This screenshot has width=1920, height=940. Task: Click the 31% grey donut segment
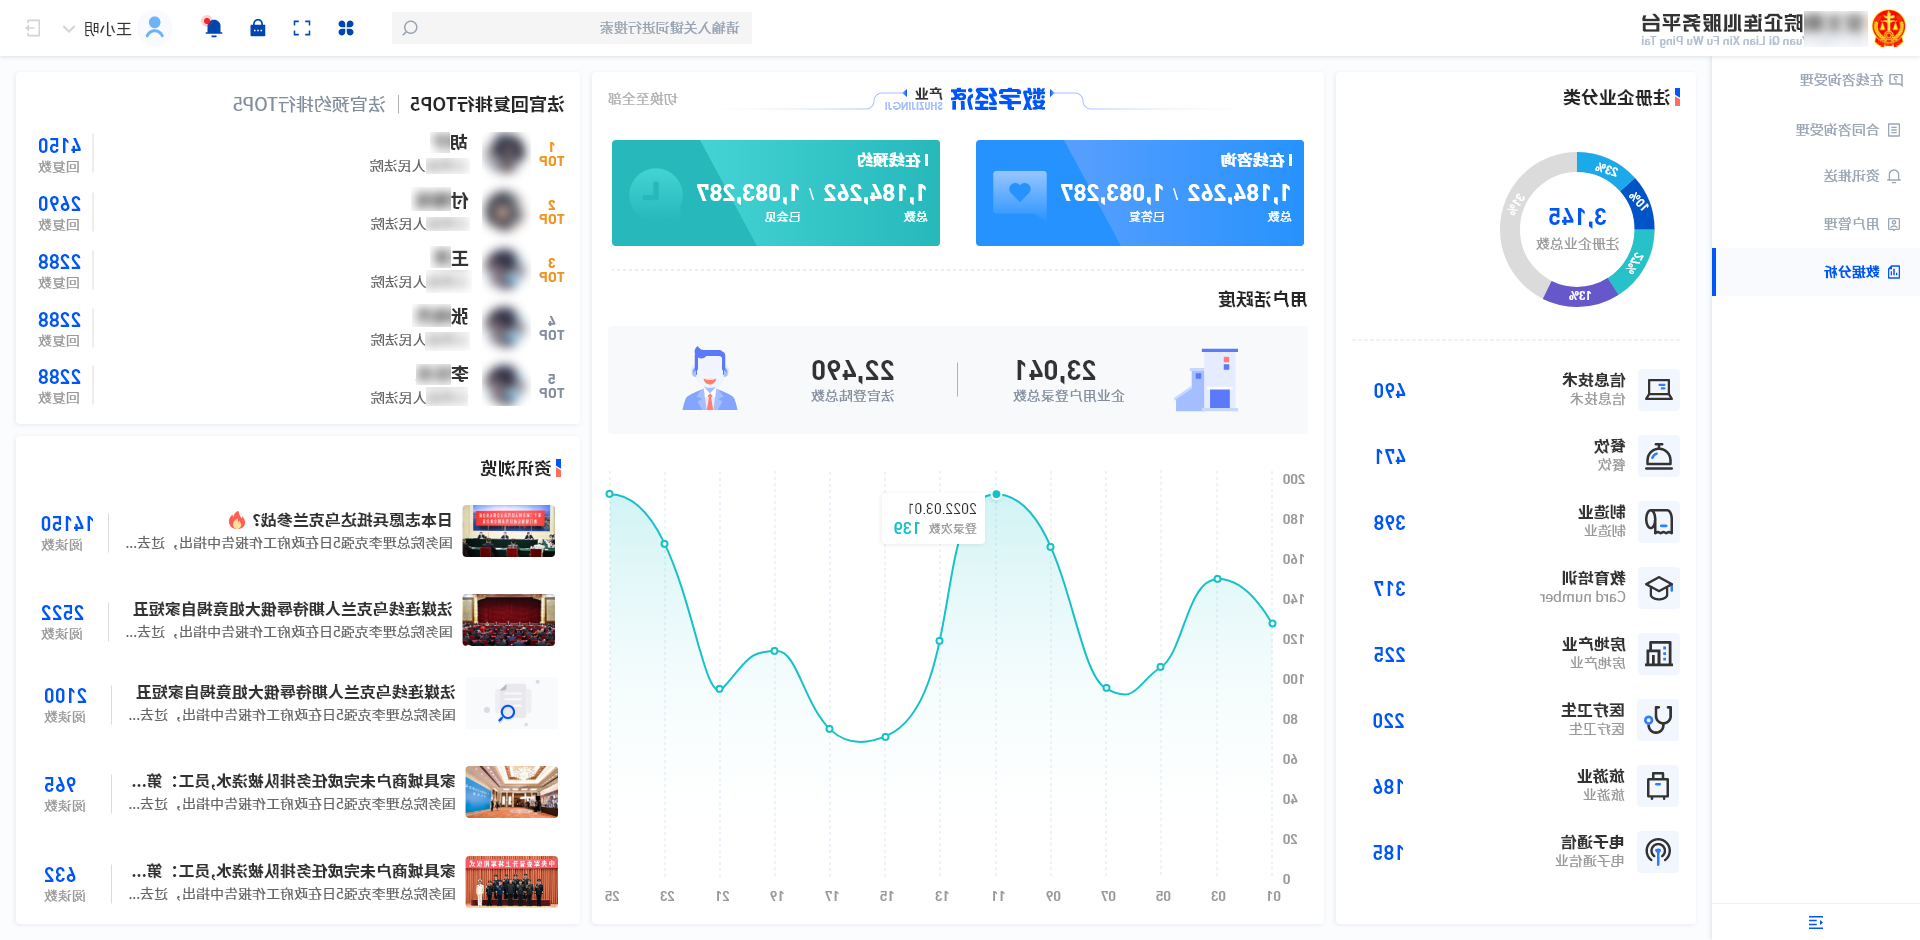1517,205
